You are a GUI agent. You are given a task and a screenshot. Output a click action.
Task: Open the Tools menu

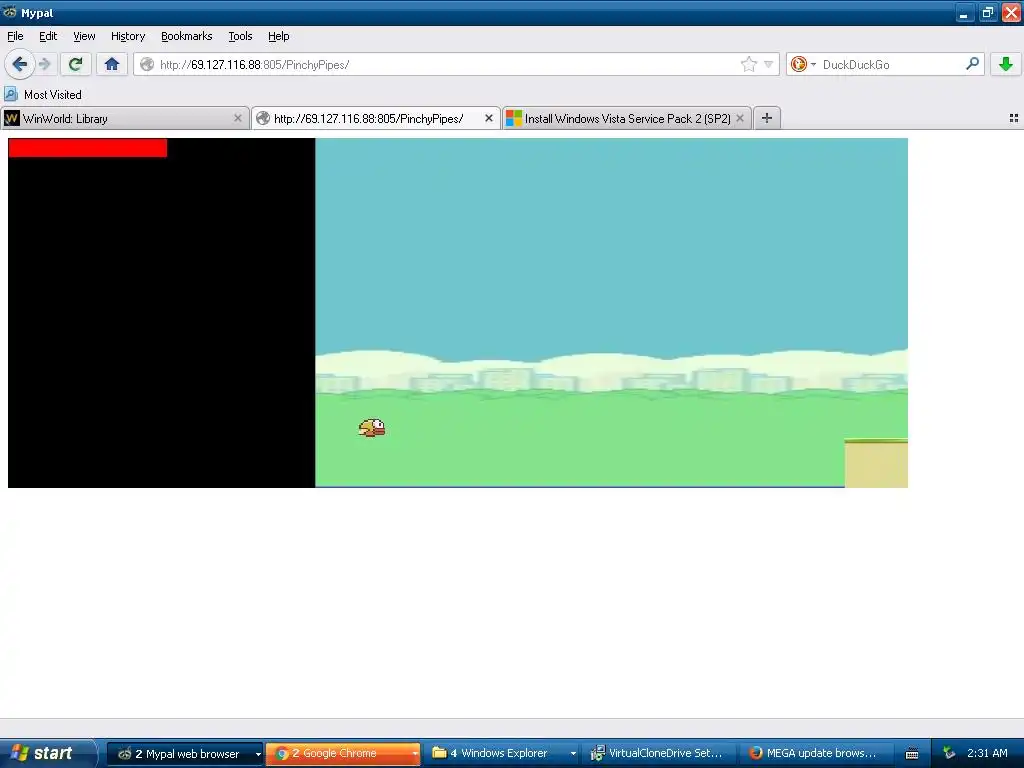(240, 36)
